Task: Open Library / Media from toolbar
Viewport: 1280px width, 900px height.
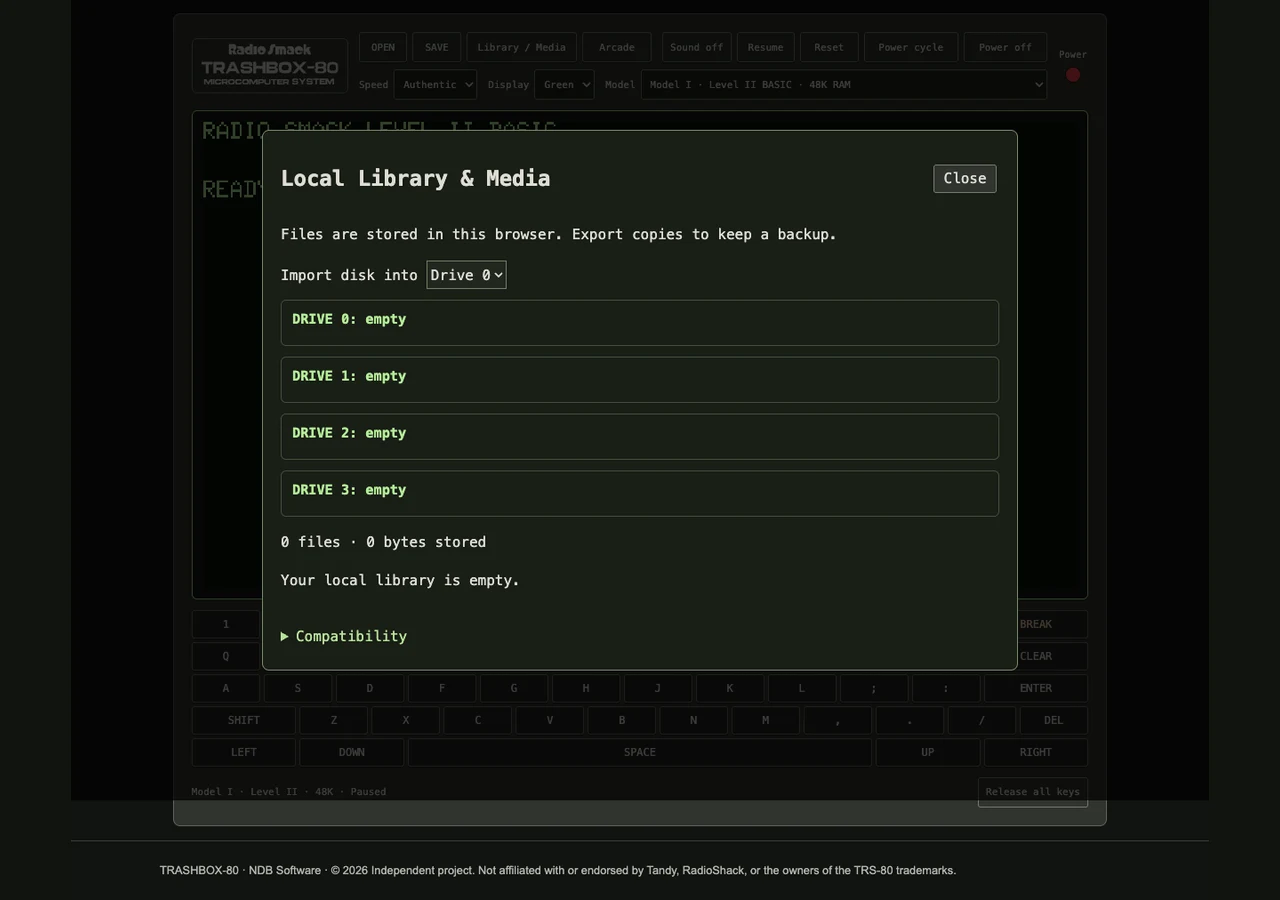Action: tap(521, 47)
